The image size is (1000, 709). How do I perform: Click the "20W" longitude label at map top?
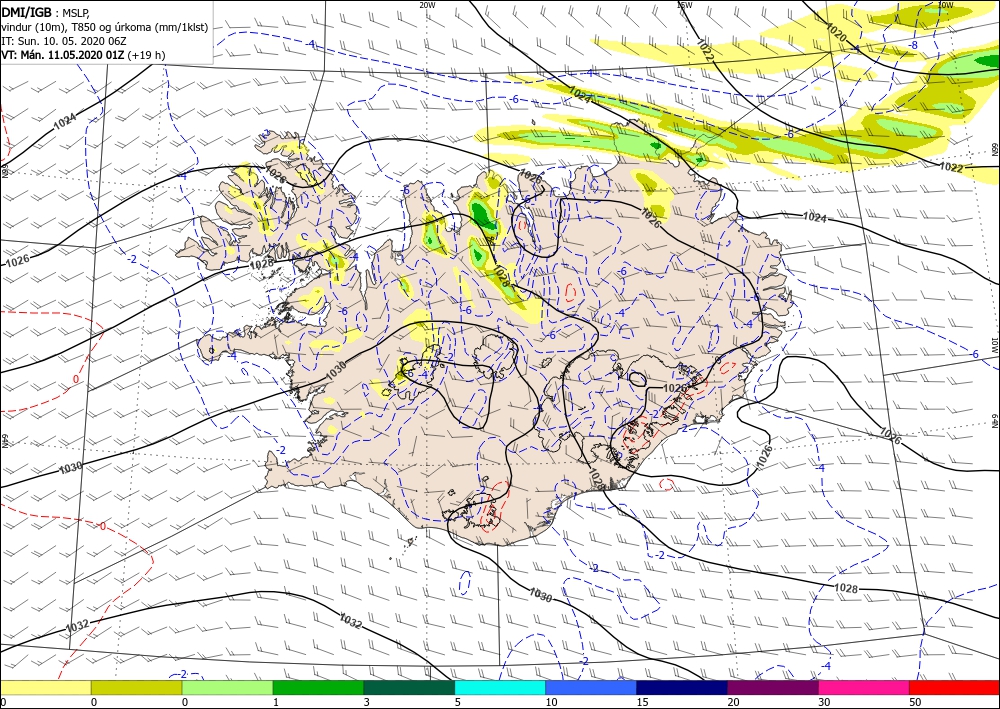point(427,5)
